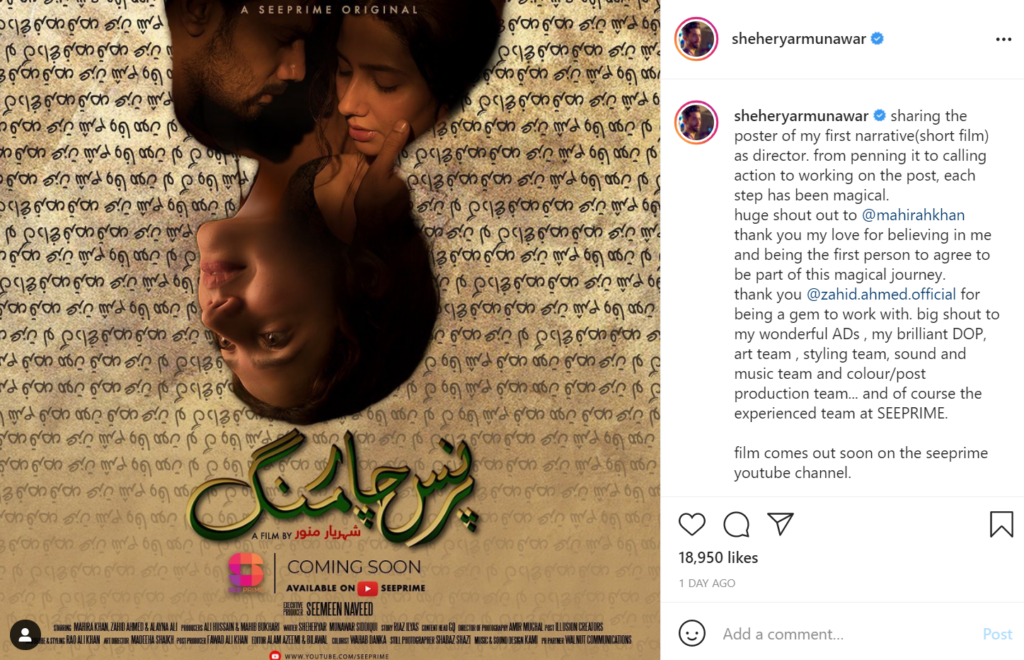Open the profile avatar beside the caption

(x=696, y=122)
